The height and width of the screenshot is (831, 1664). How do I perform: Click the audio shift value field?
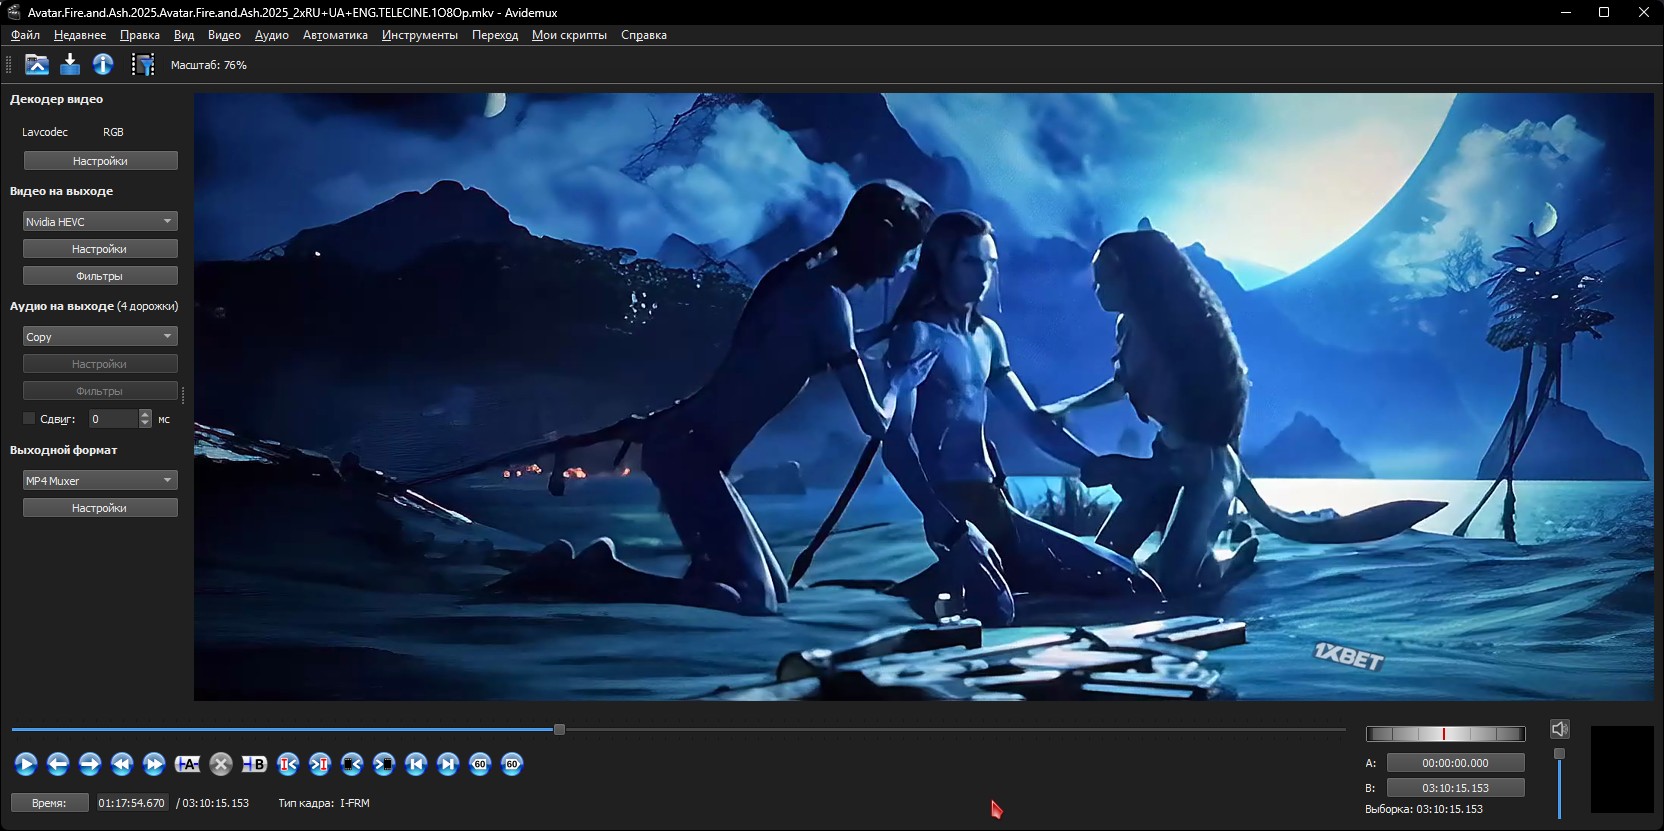click(x=114, y=419)
